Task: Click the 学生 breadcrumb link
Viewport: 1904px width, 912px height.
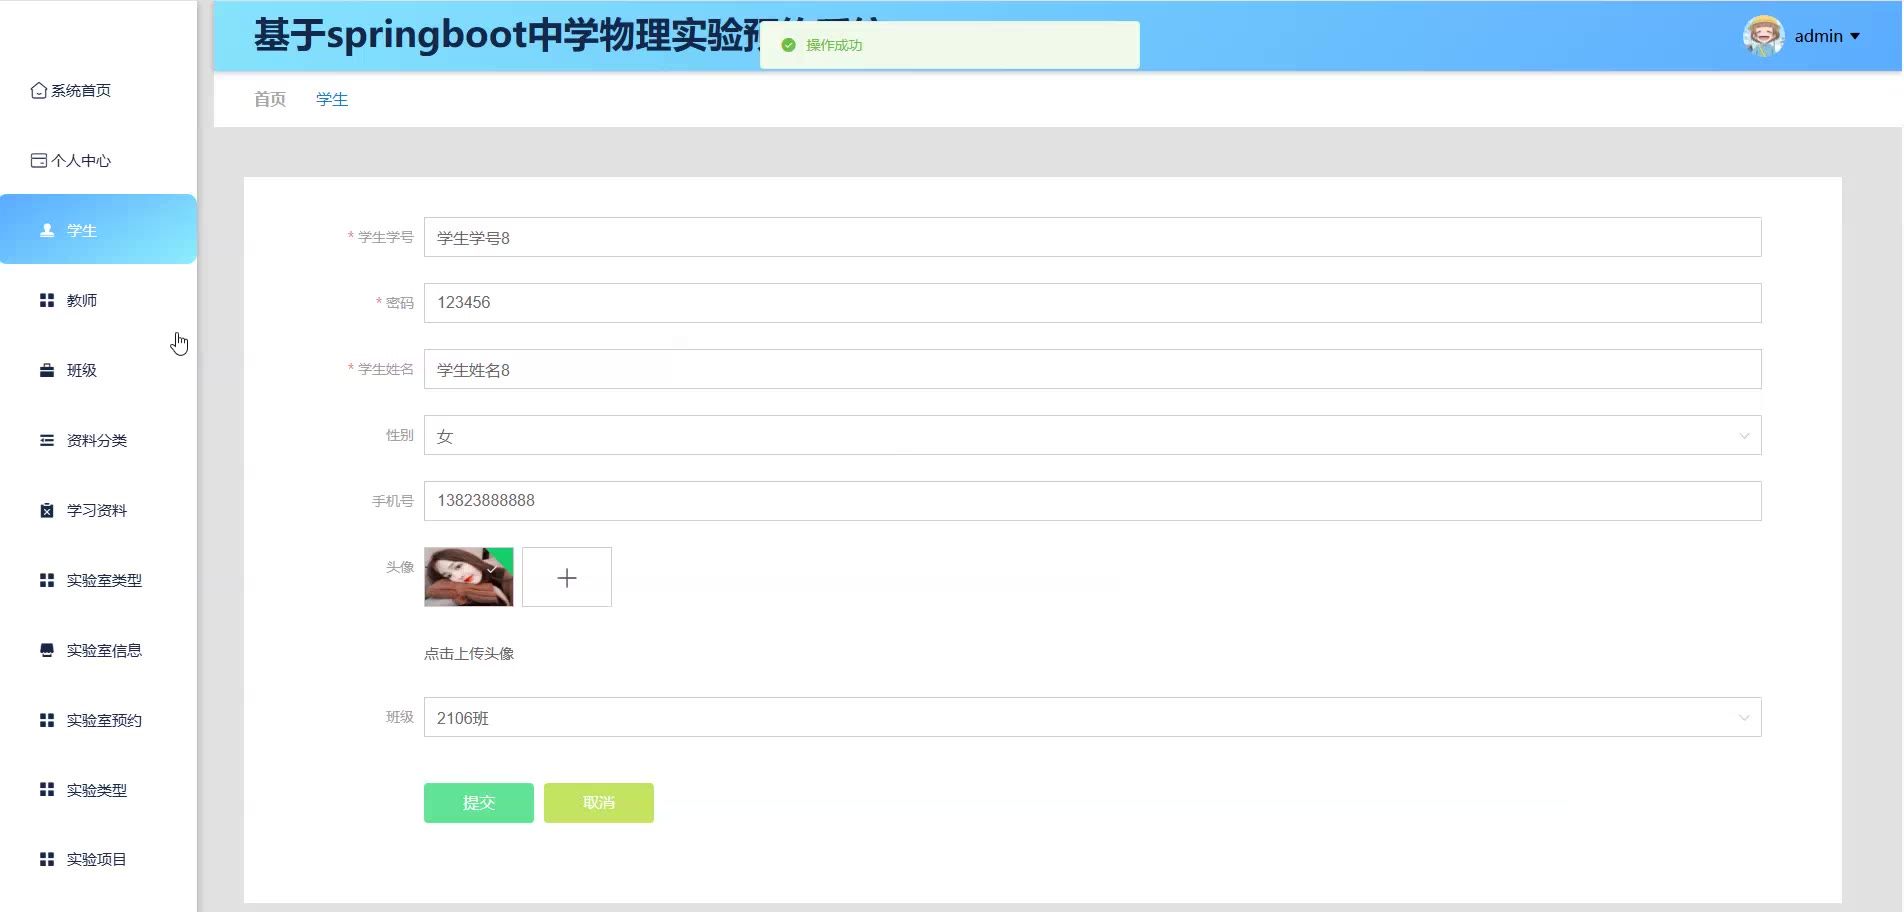Action: pyautogui.click(x=332, y=99)
